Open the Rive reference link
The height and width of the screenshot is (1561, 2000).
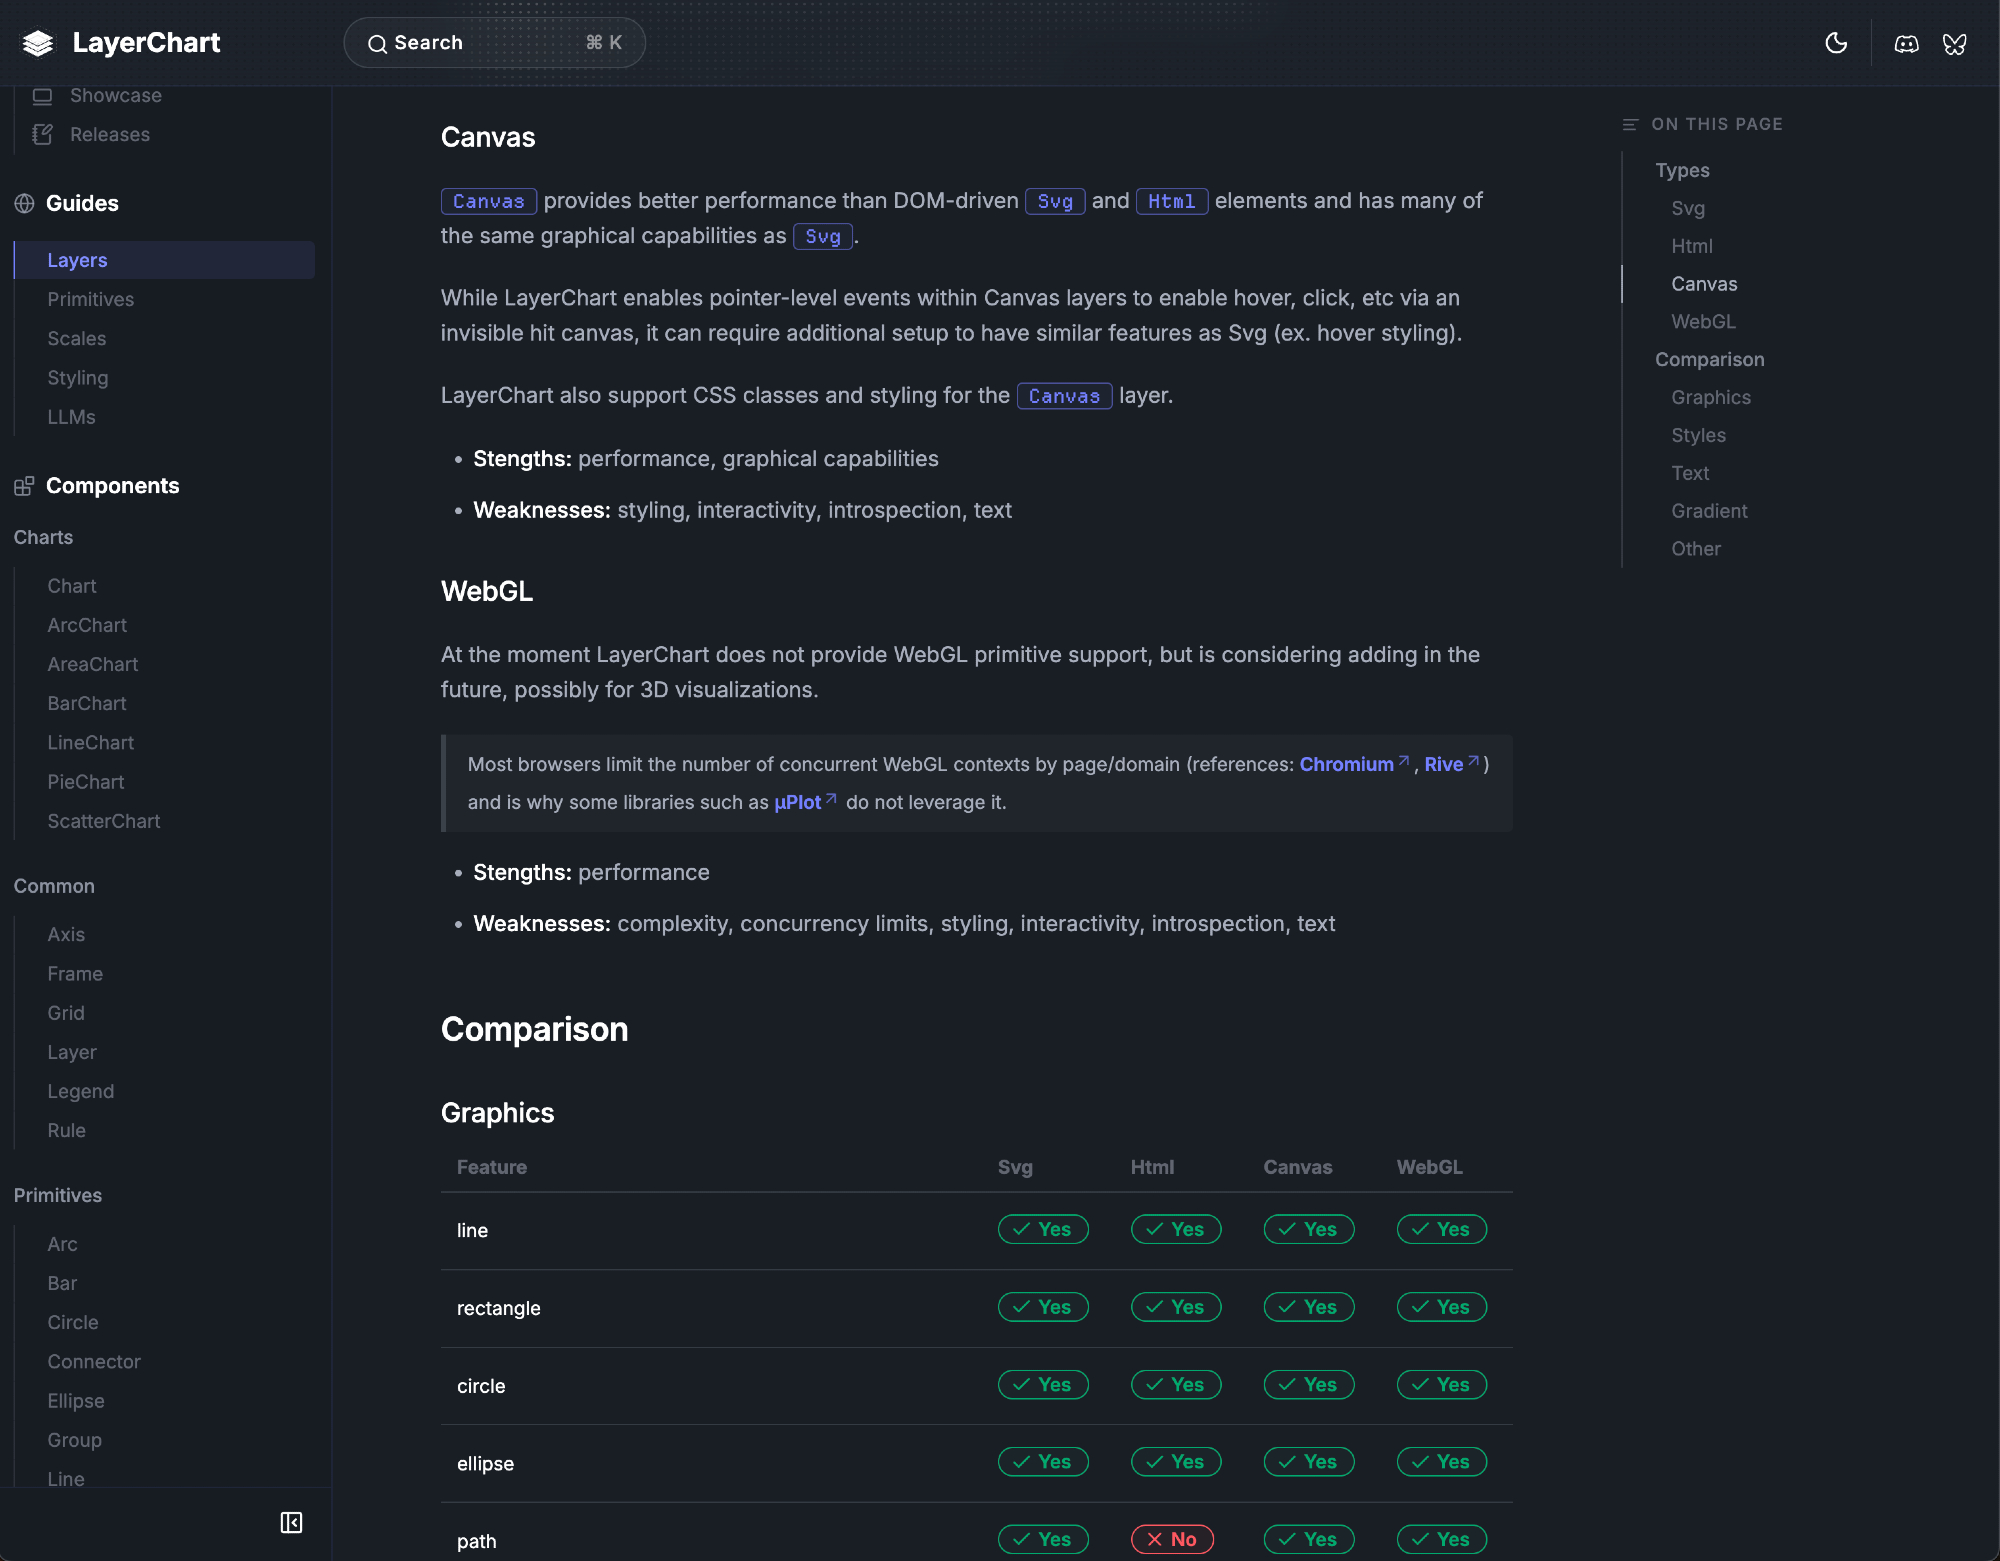[x=1443, y=764]
